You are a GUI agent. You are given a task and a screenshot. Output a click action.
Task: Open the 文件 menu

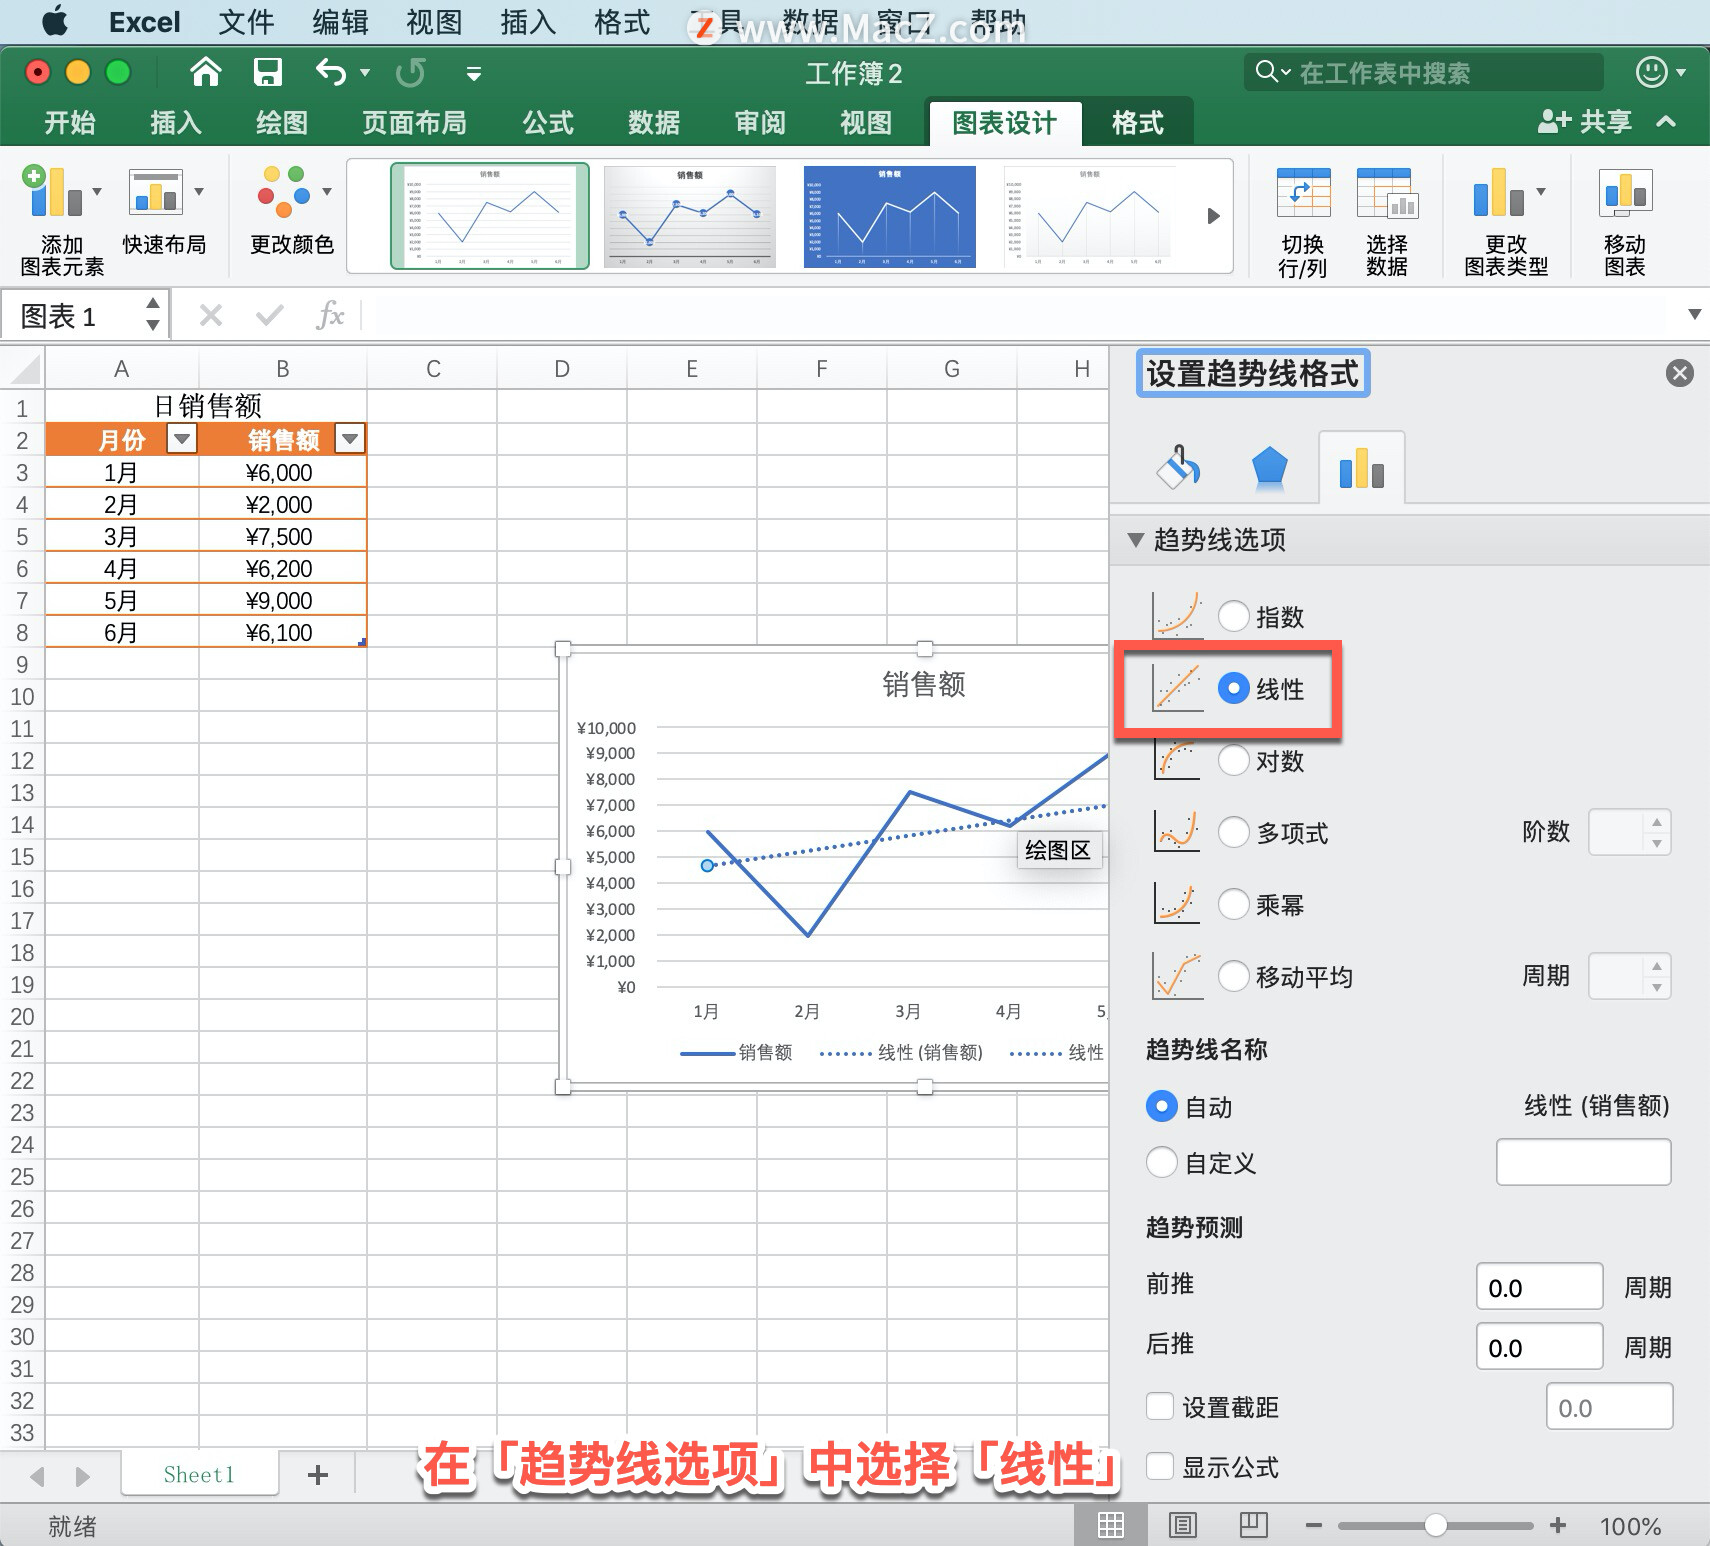coord(246,22)
